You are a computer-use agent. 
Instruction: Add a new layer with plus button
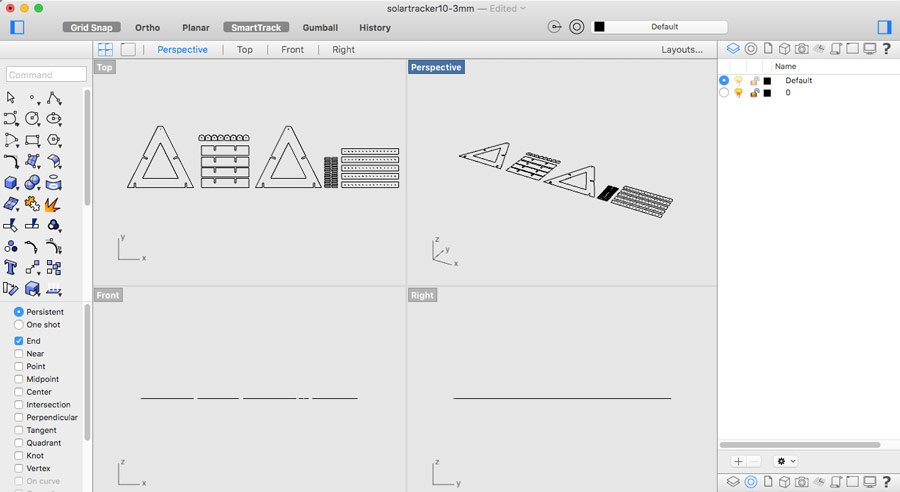click(738, 461)
